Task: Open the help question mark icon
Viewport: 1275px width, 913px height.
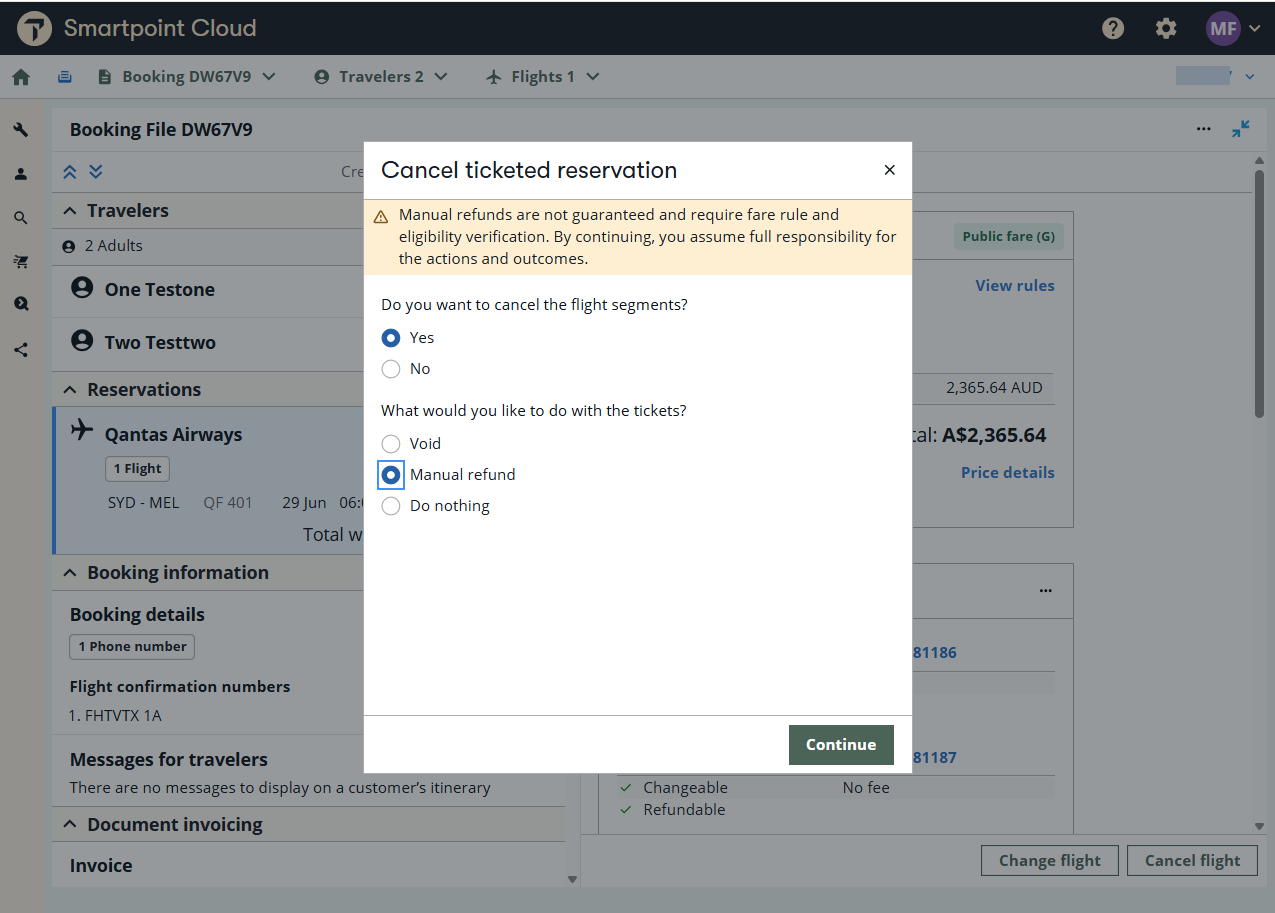Action: 1113,28
